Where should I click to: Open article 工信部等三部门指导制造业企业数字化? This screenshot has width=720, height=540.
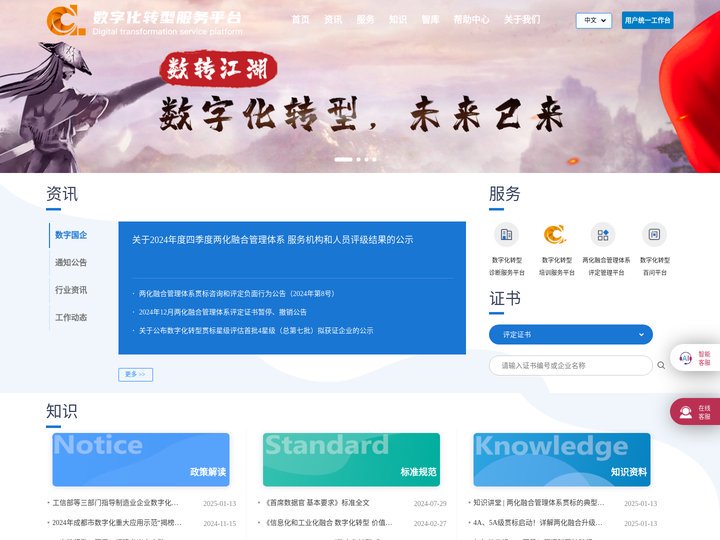pos(115,503)
